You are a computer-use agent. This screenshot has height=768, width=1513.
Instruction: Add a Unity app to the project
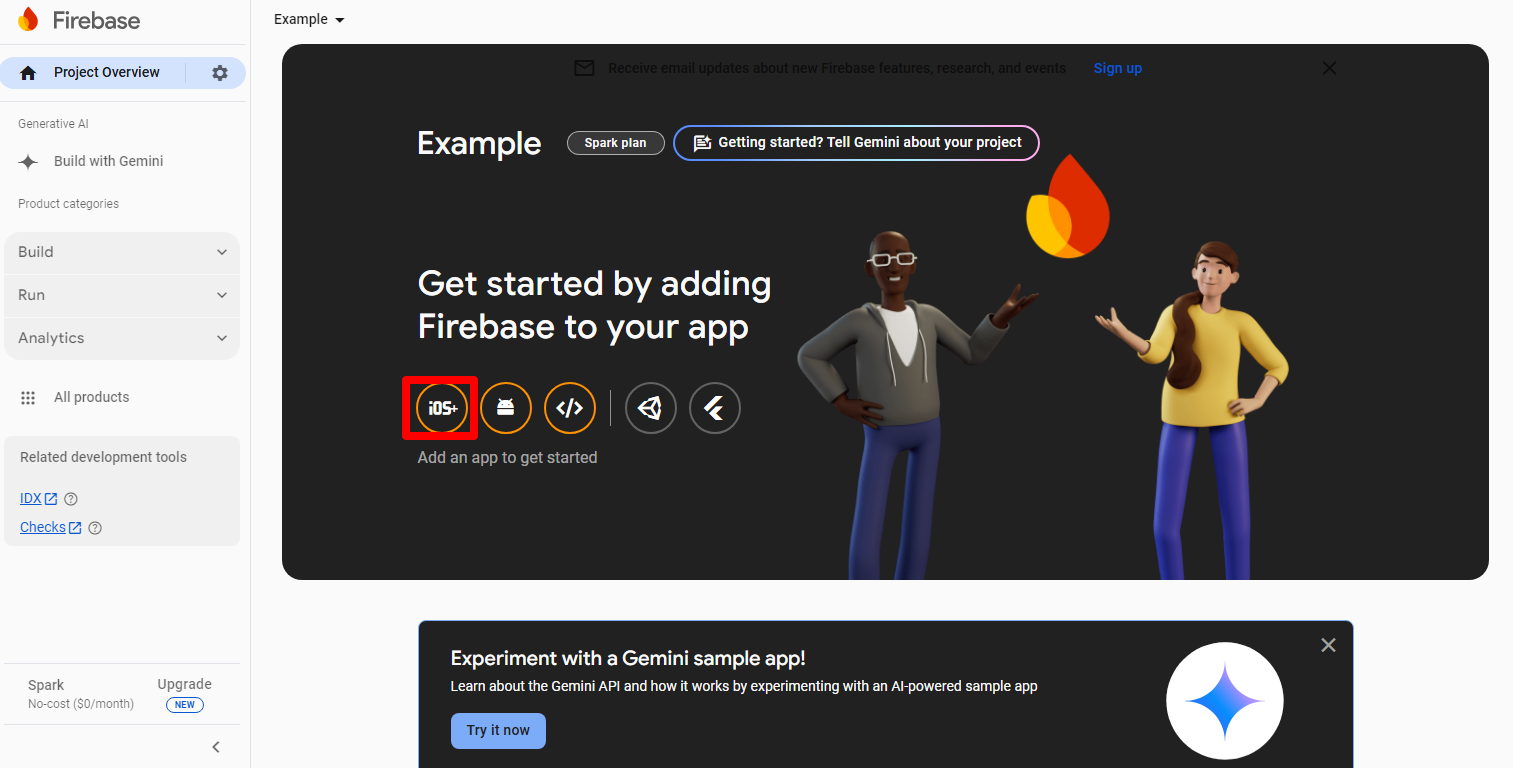coord(651,408)
